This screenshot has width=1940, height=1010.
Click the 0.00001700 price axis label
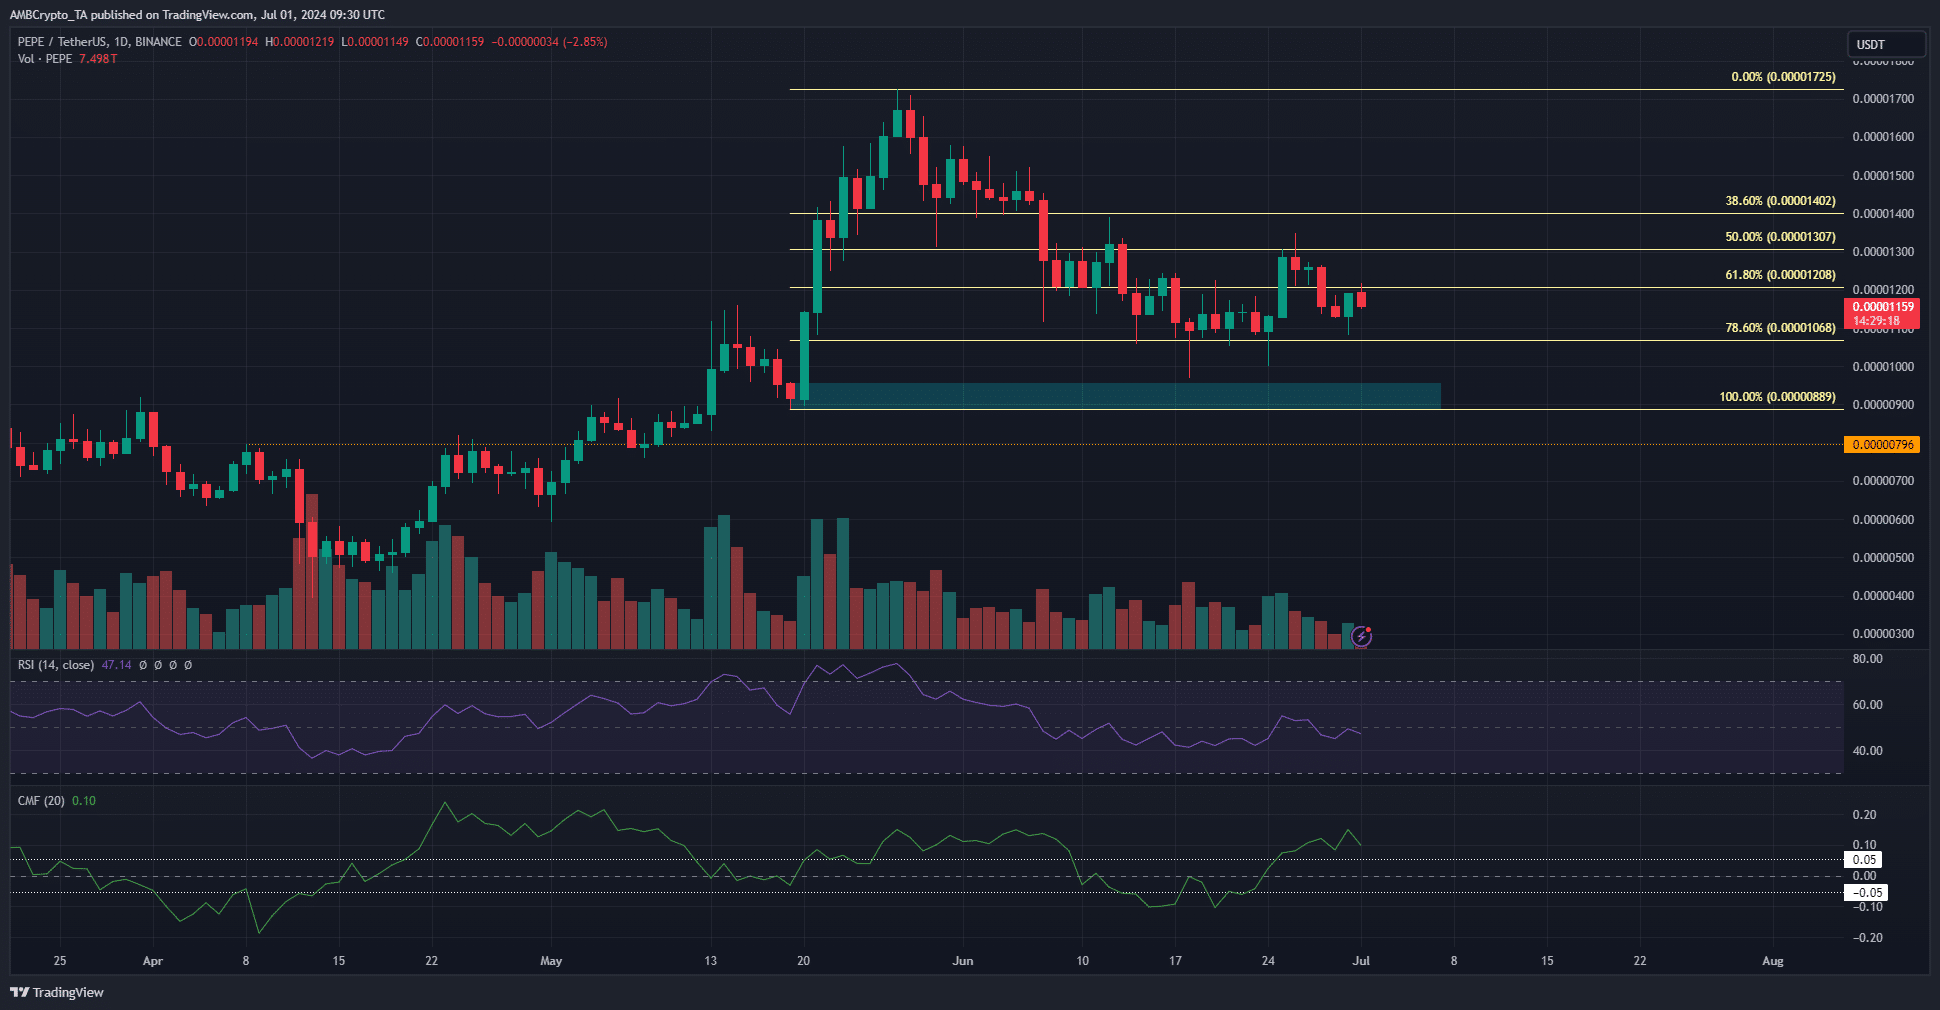pos(1883,99)
